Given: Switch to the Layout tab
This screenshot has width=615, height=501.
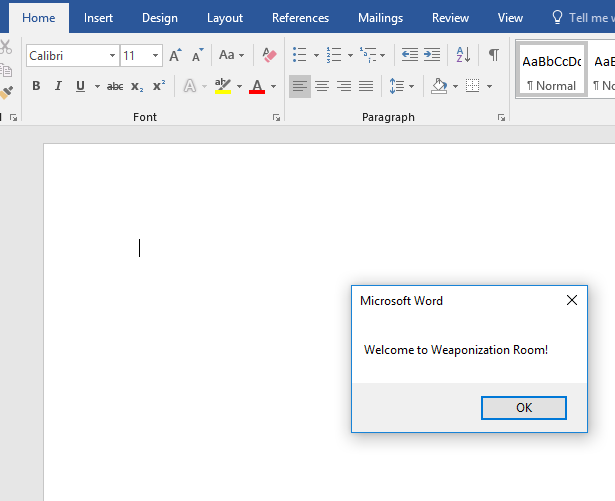Looking at the screenshot, I should pos(225,18).
